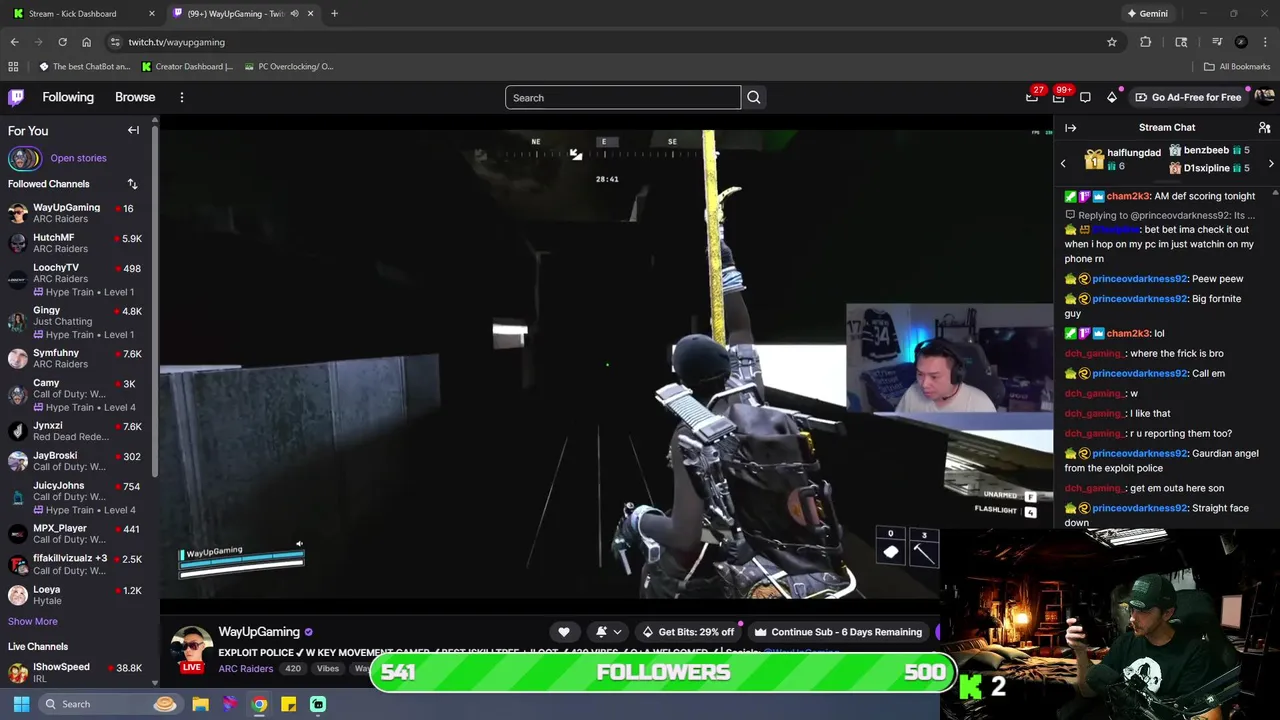Open Chrome apps grid icon
The width and height of the screenshot is (1280, 720).
[x=13, y=66]
